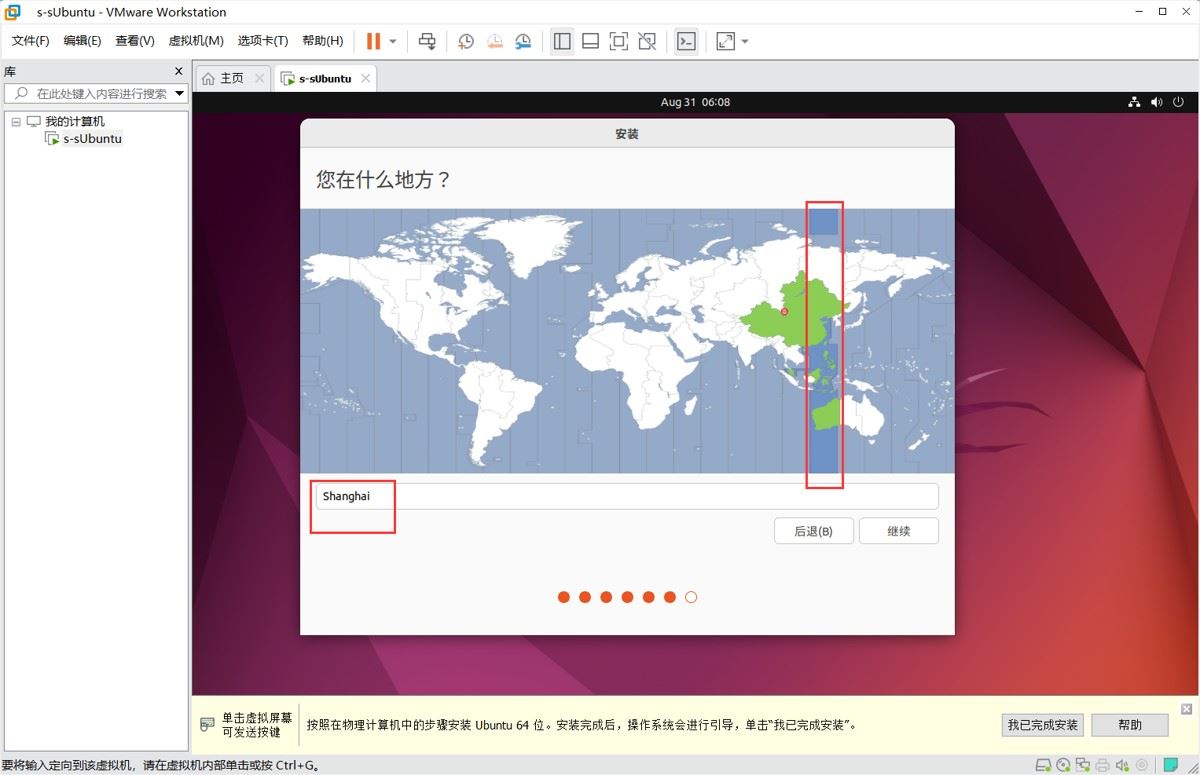The width and height of the screenshot is (1200, 775).
Task: Toggle the thumbnail bar view button
Action: click(590, 41)
